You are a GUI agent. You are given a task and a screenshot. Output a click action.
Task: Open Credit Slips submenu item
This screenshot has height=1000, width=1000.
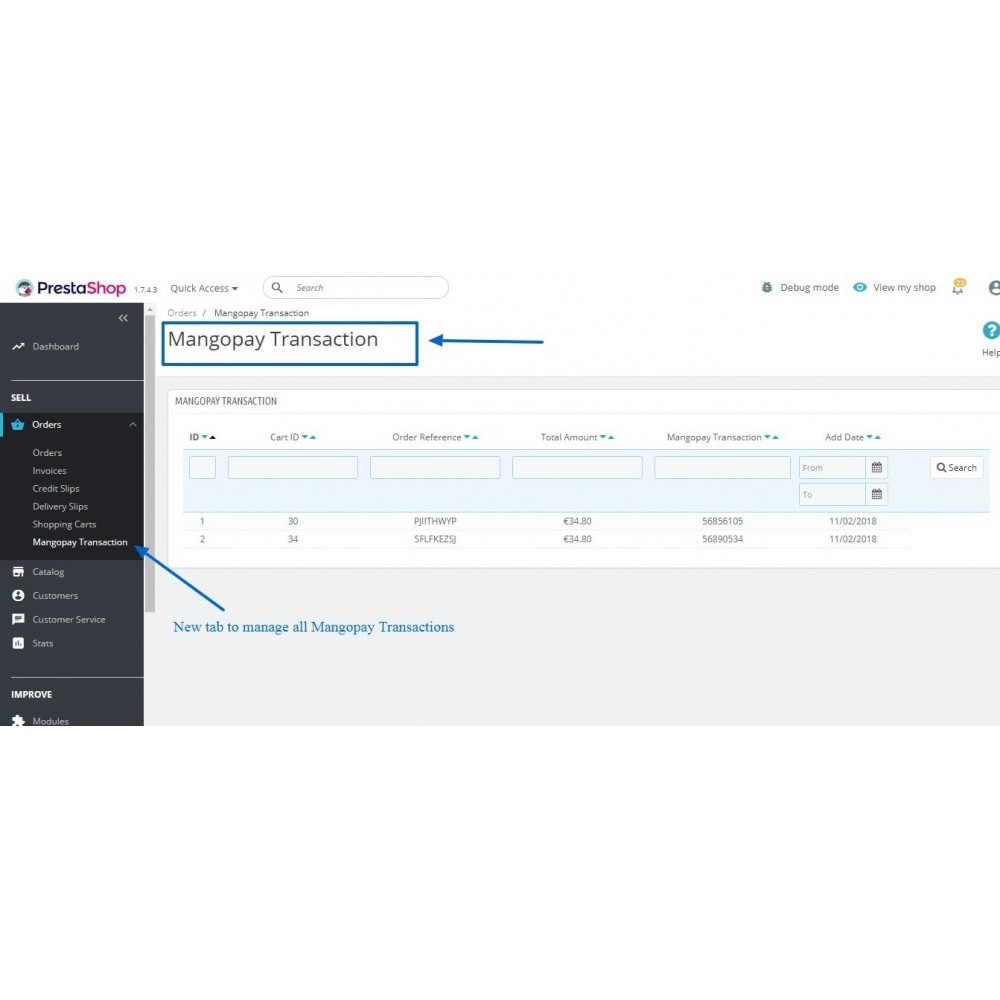pos(56,489)
